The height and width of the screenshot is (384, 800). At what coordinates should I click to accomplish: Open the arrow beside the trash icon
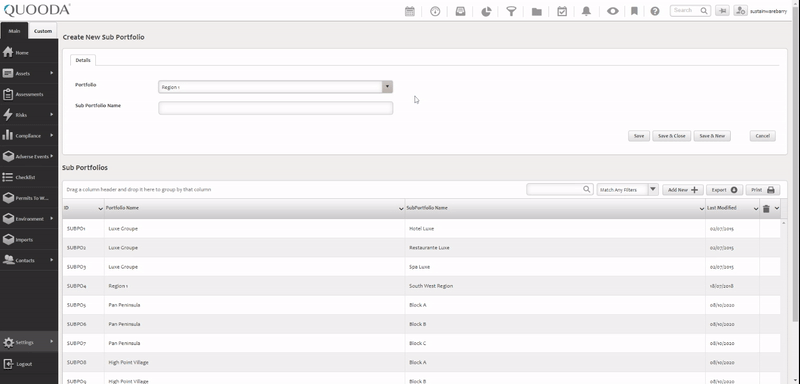click(777, 208)
